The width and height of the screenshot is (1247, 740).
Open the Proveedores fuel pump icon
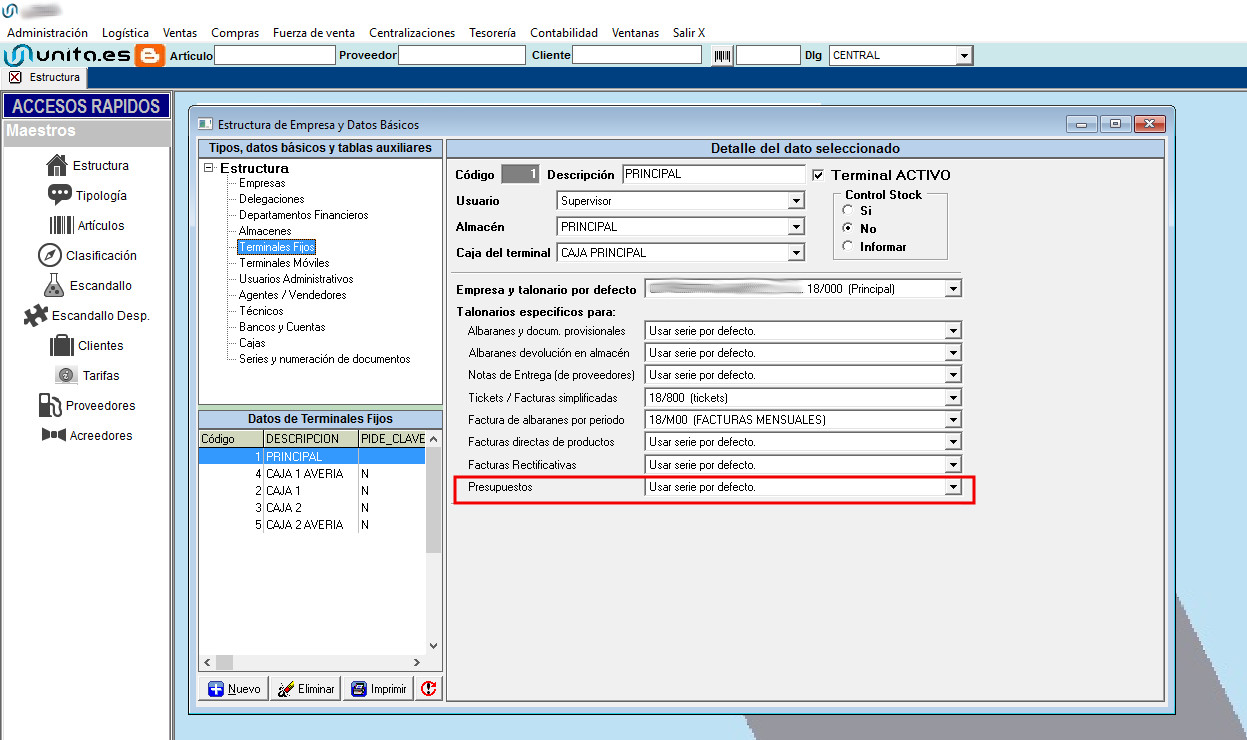(x=50, y=405)
